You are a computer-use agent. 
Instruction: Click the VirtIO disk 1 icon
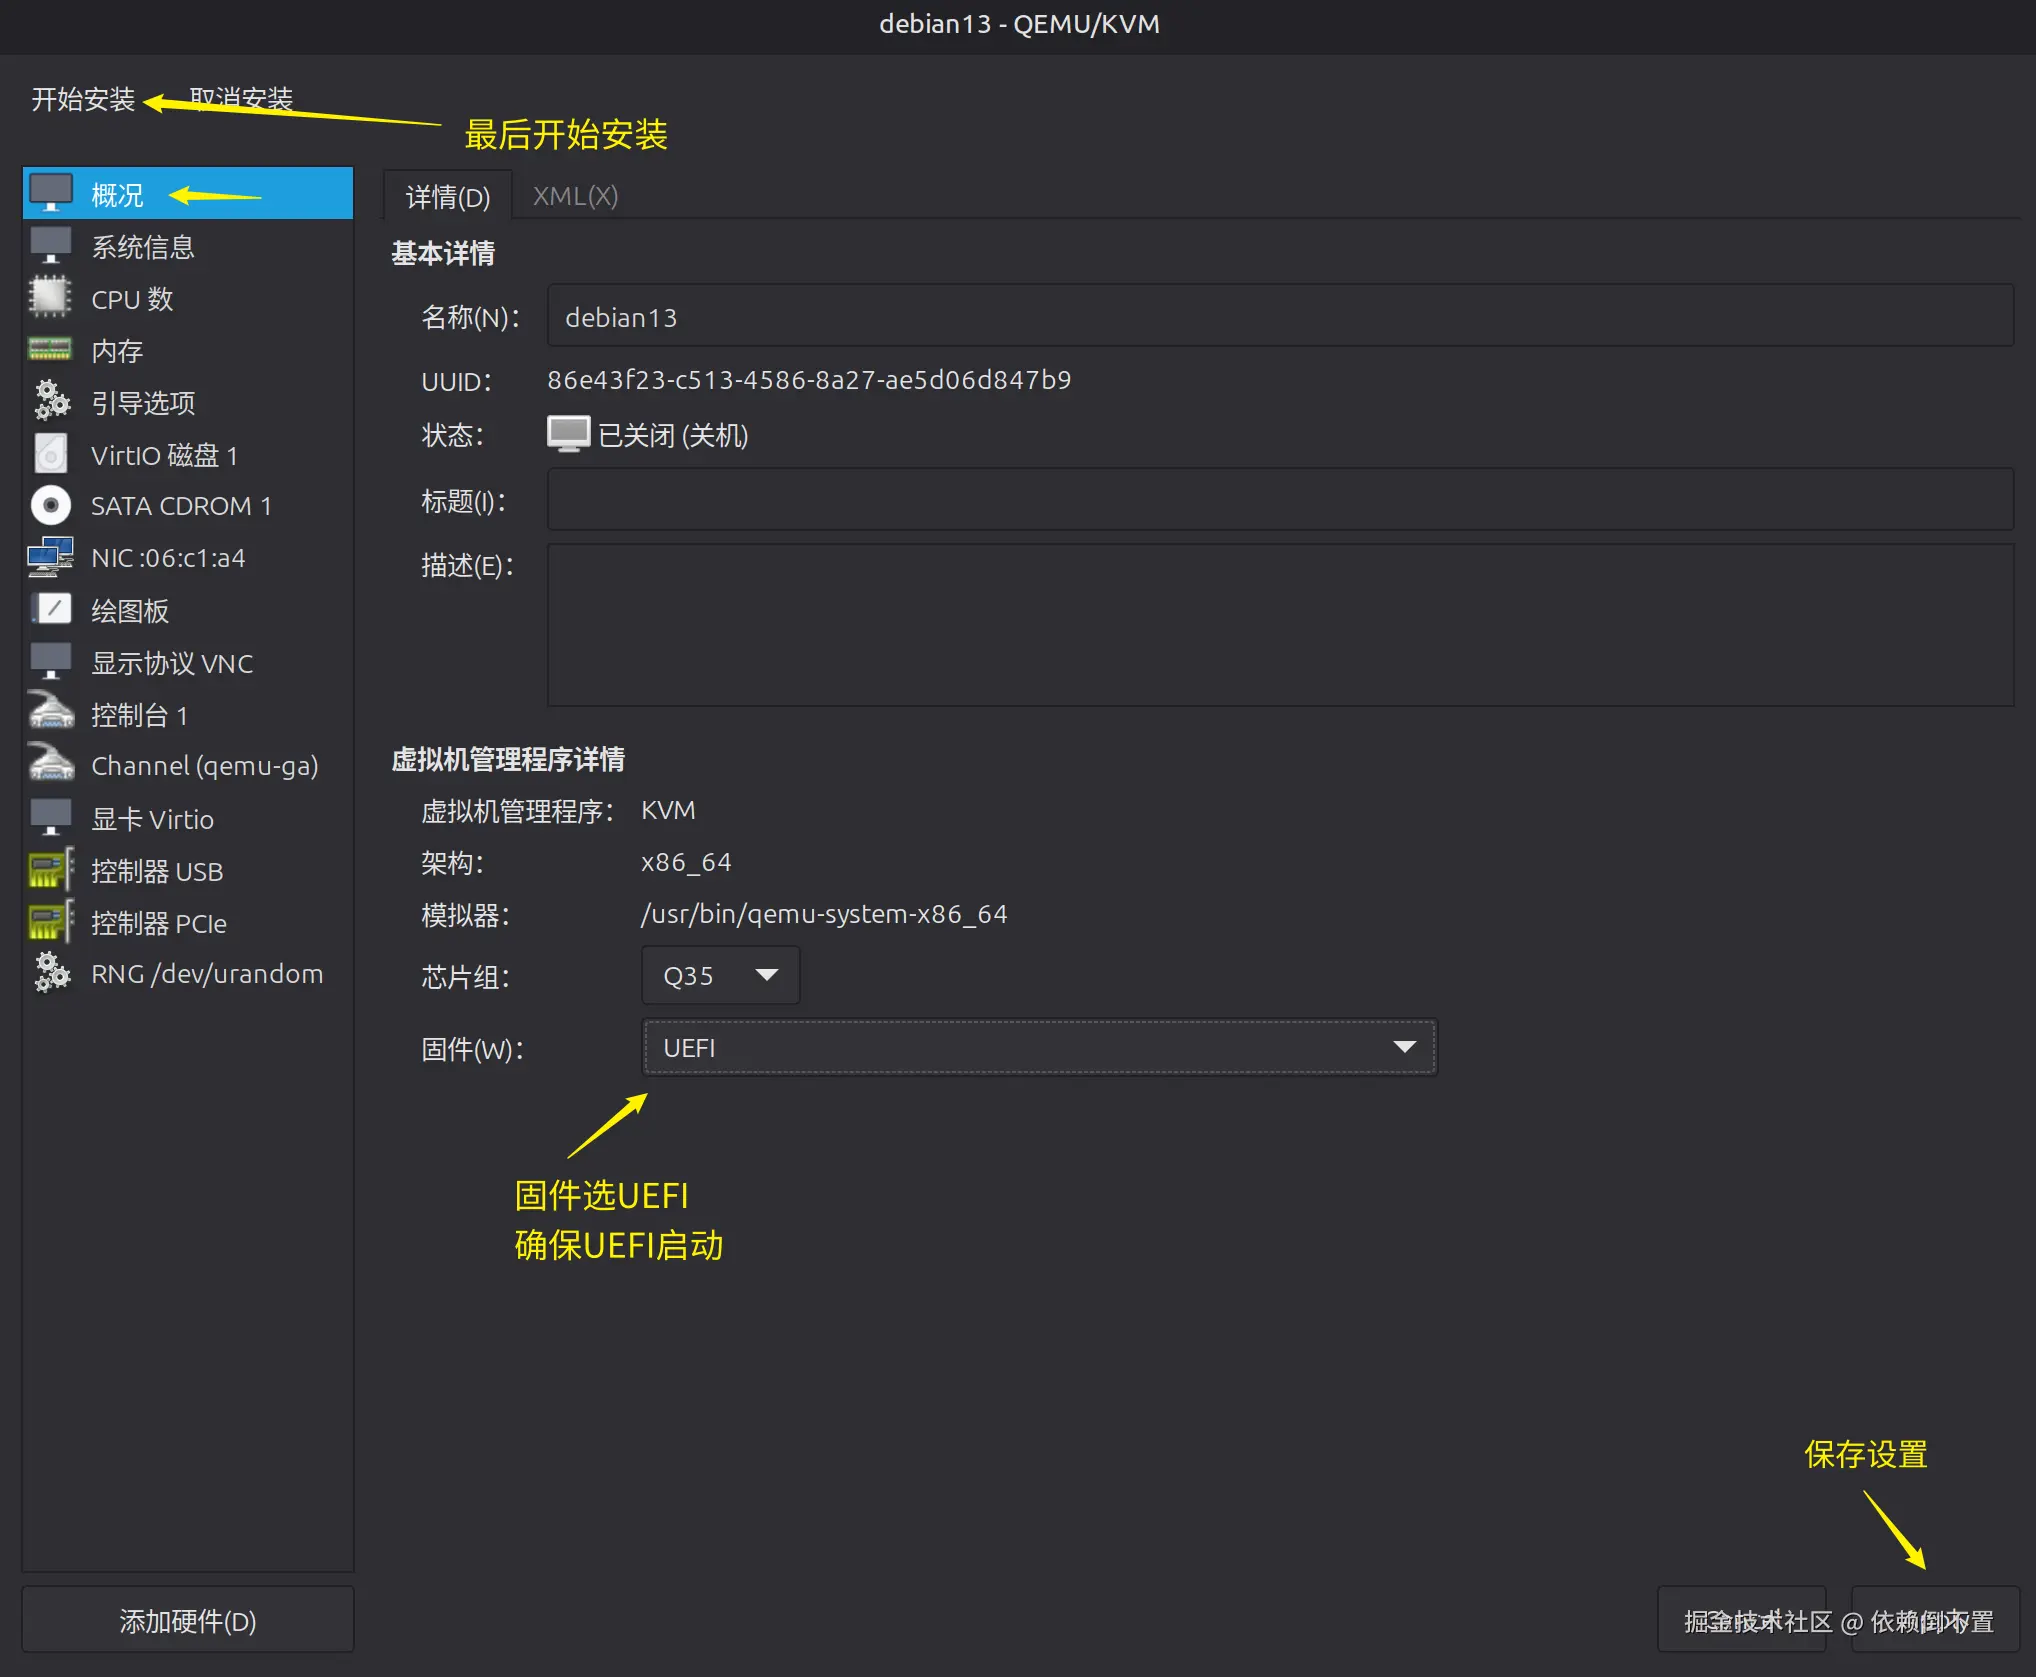point(51,455)
